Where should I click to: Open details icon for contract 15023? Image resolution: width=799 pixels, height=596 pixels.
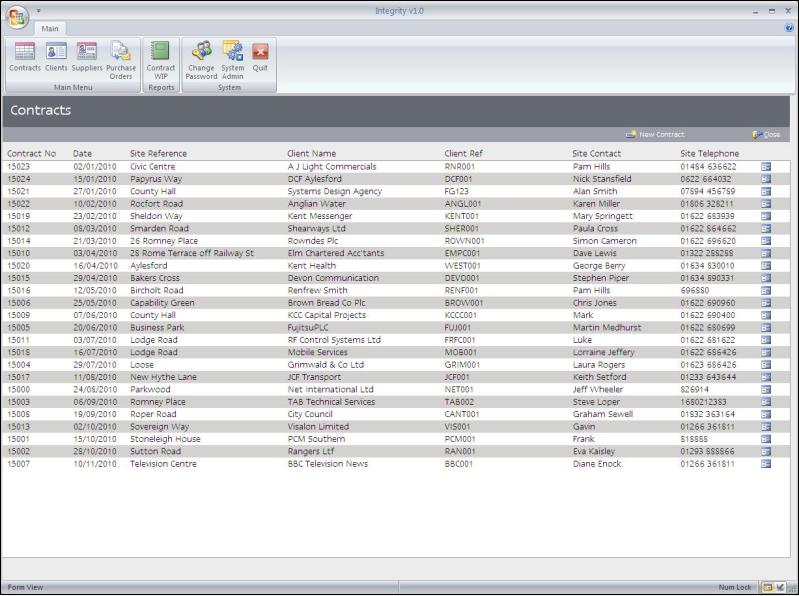point(766,167)
